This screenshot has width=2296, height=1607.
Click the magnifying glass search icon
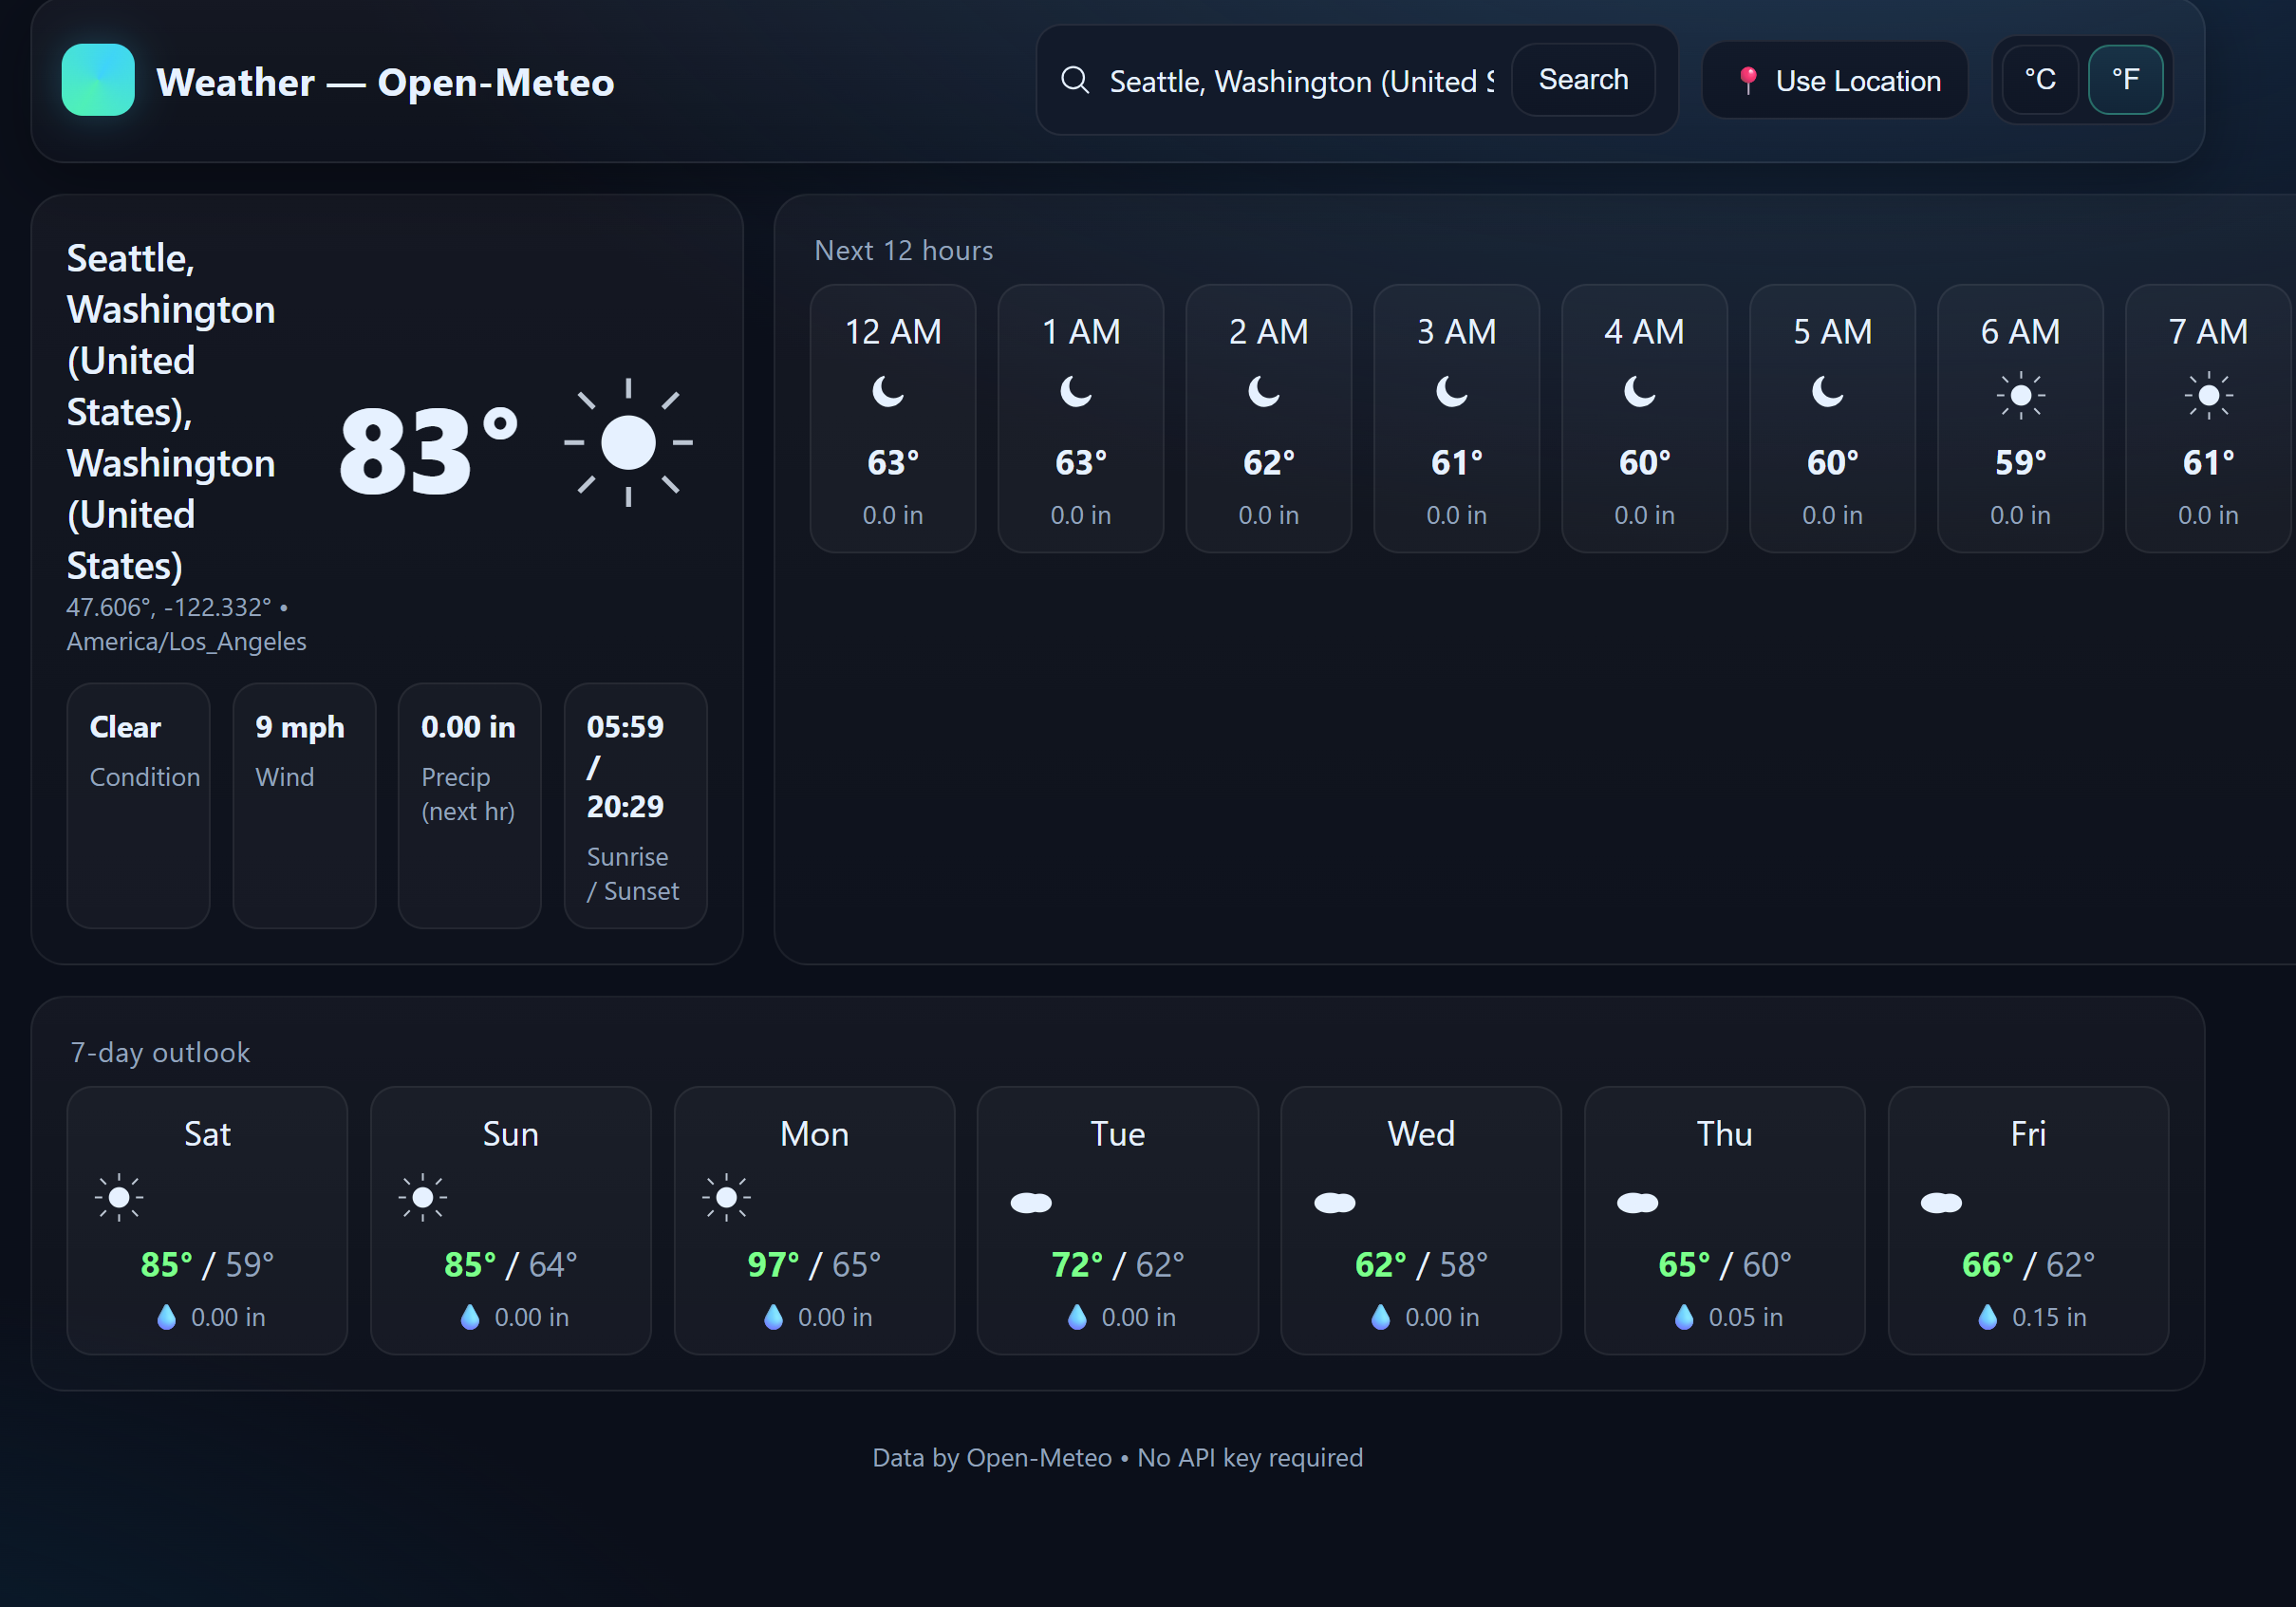(1075, 80)
